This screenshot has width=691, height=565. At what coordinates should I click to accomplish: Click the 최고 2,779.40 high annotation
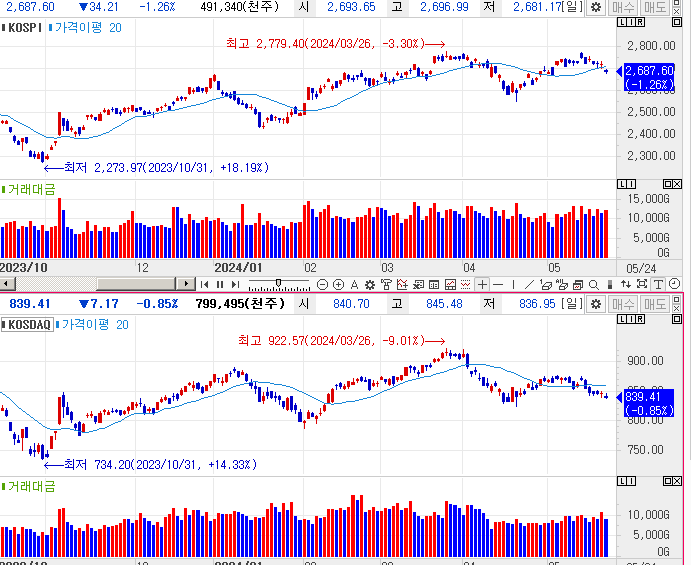(x=336, y=44)
